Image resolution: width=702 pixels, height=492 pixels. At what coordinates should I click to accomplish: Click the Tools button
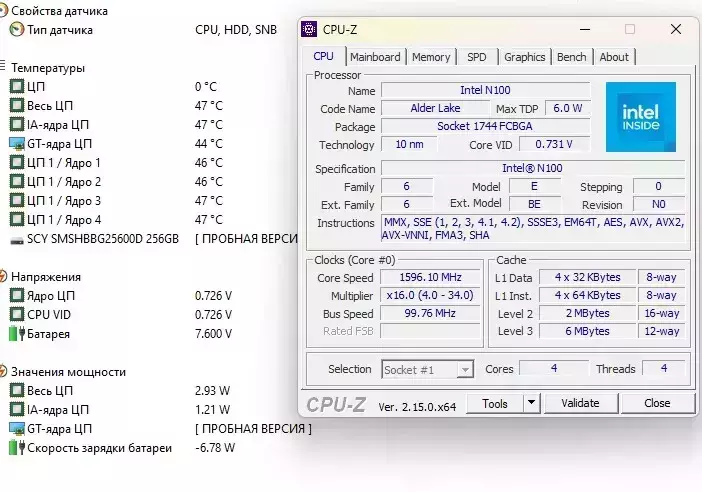(x=495, y=403)
